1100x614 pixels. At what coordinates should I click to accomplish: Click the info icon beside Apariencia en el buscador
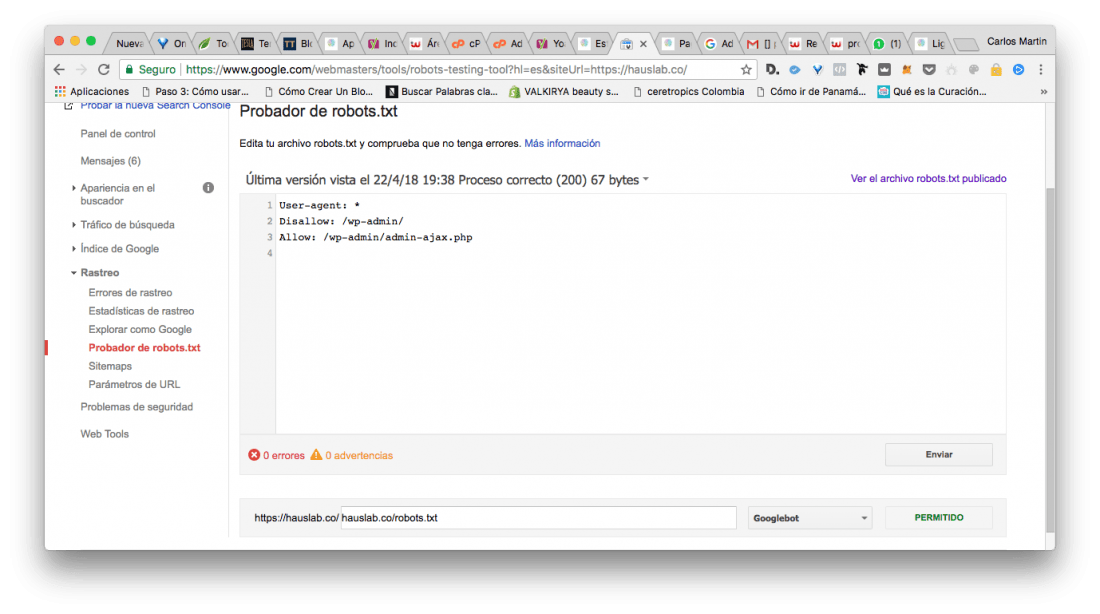point(208,188)
